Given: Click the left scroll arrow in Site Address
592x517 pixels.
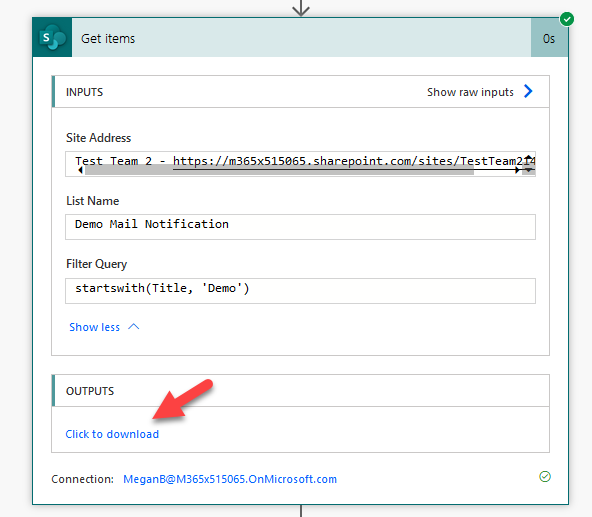Looking at the screenshot, I should [80, 170].
